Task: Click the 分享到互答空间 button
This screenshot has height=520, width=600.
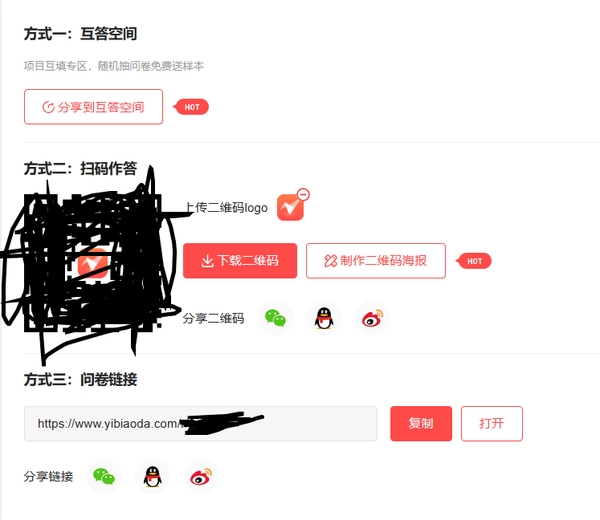Action: [93, 107]
